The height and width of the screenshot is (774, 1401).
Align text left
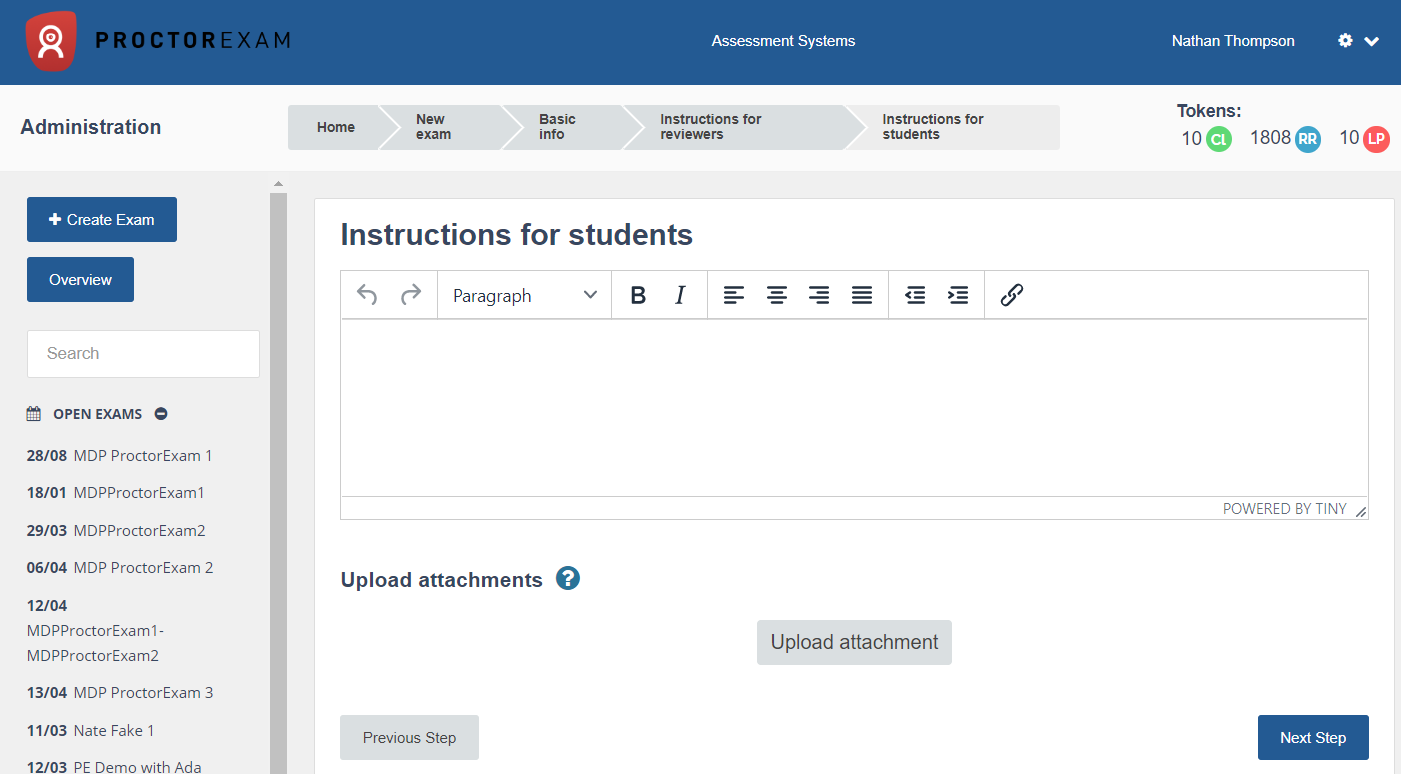tap(734, 295)
